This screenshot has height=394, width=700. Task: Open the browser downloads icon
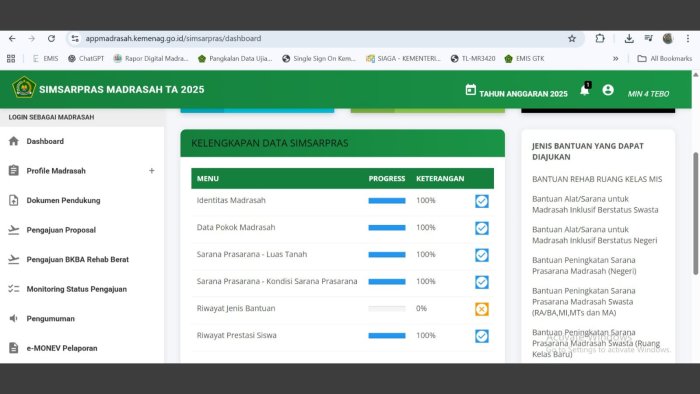coord(629,38)
